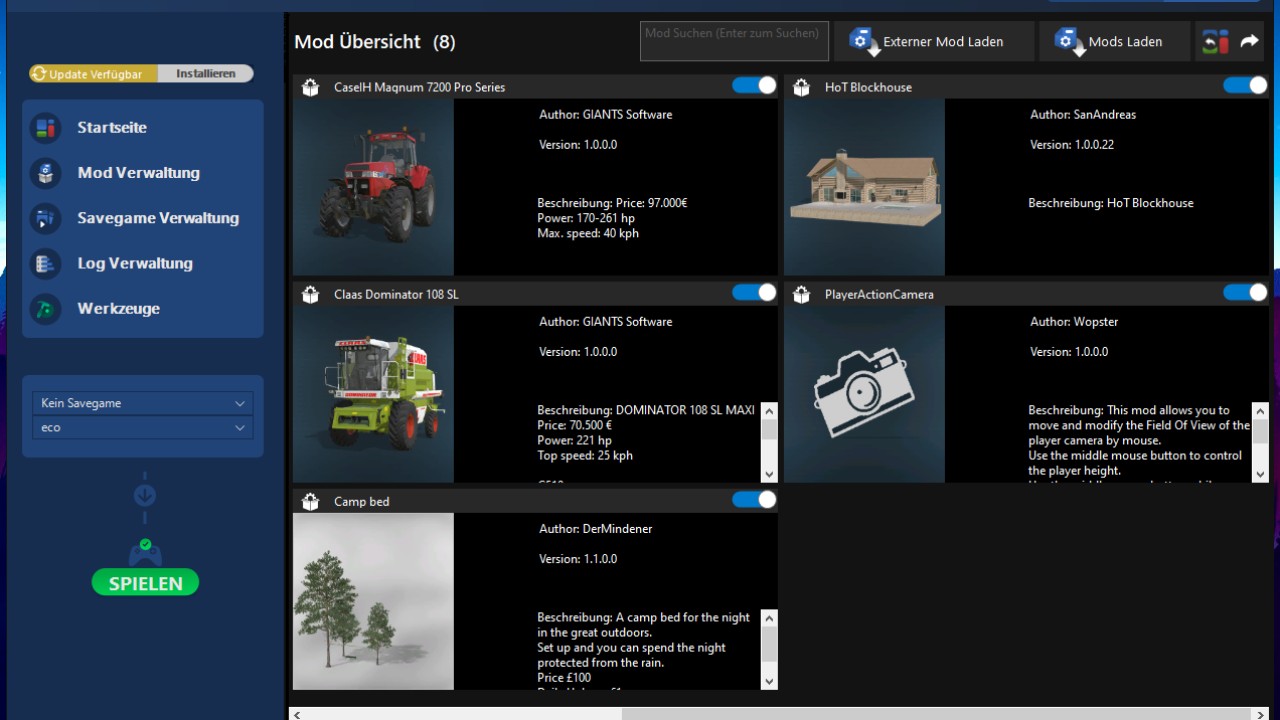Click the Installieren button
Viewport: 1280px width, 720px height.
point(206,74)
